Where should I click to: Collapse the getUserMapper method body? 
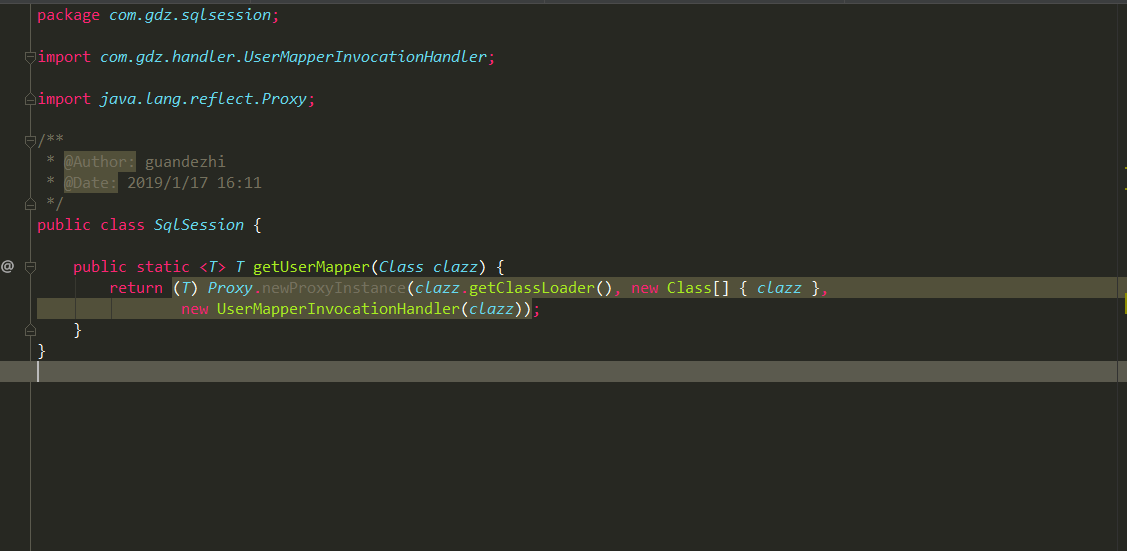[30, 267]
